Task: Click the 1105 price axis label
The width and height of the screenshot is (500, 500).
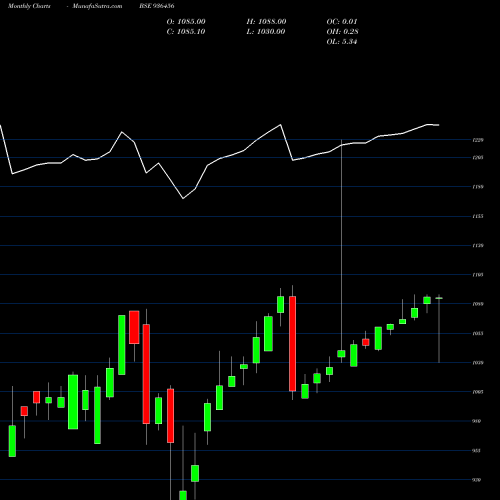Action: [478, 275]
